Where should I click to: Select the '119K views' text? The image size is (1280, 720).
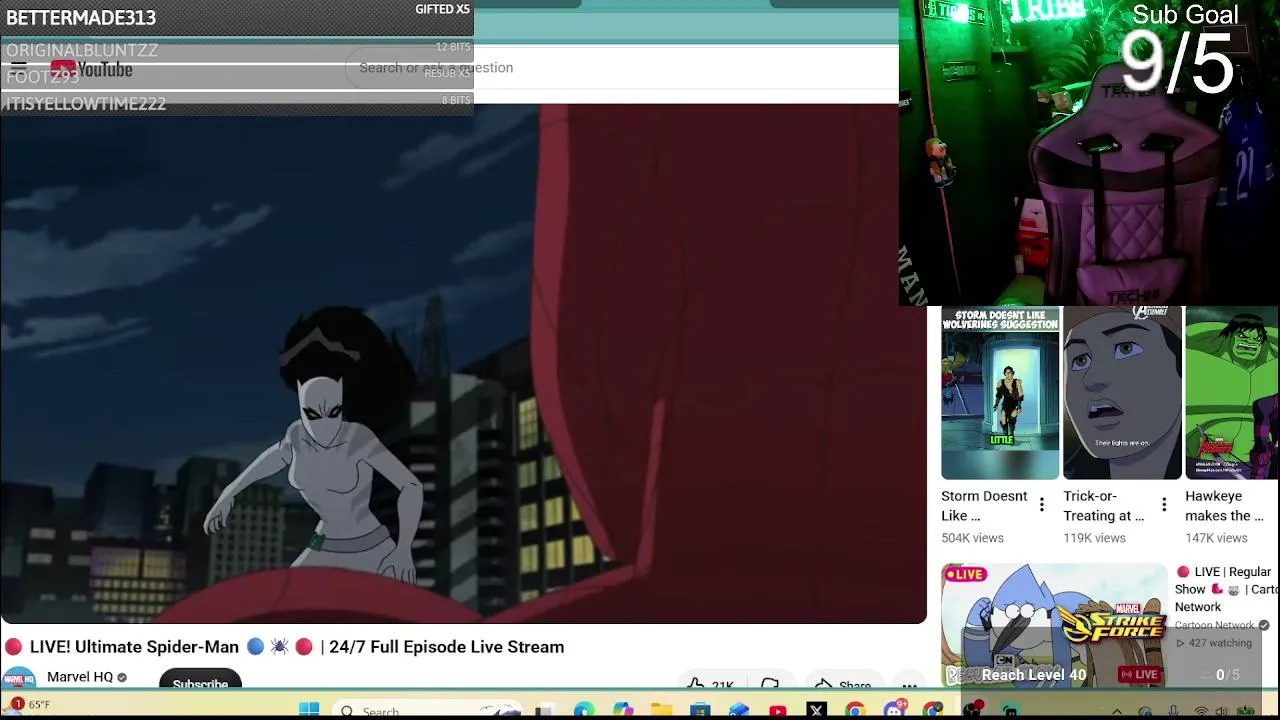pyautogui.click(x=1094, y=538)
